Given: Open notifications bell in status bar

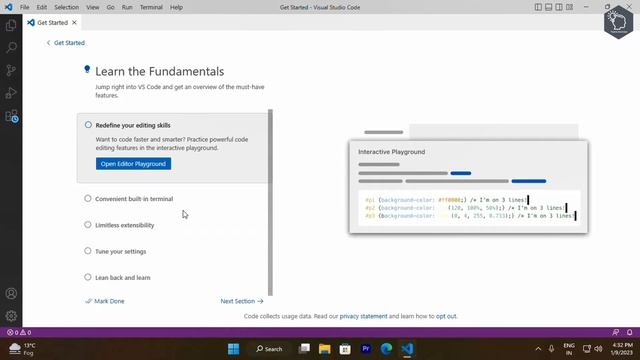Looking at the screenshot, I should [x=630, y=332].
